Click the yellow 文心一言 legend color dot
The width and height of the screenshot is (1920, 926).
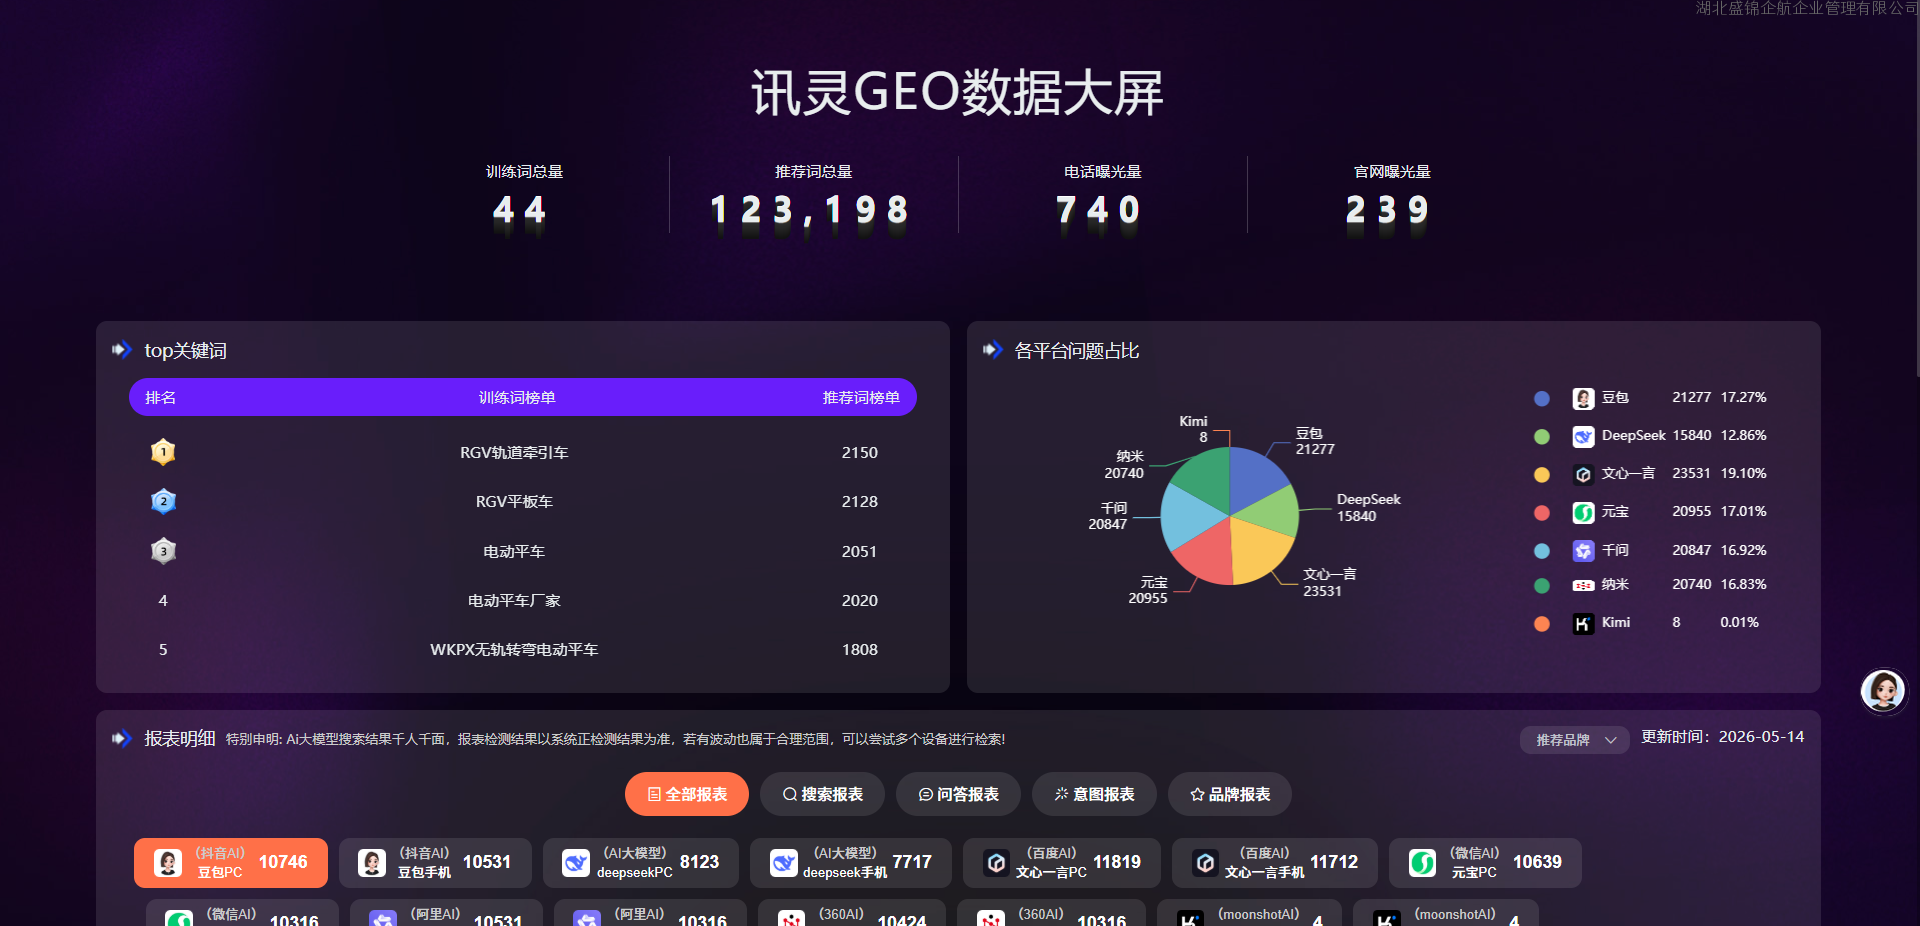(1542, 474)
